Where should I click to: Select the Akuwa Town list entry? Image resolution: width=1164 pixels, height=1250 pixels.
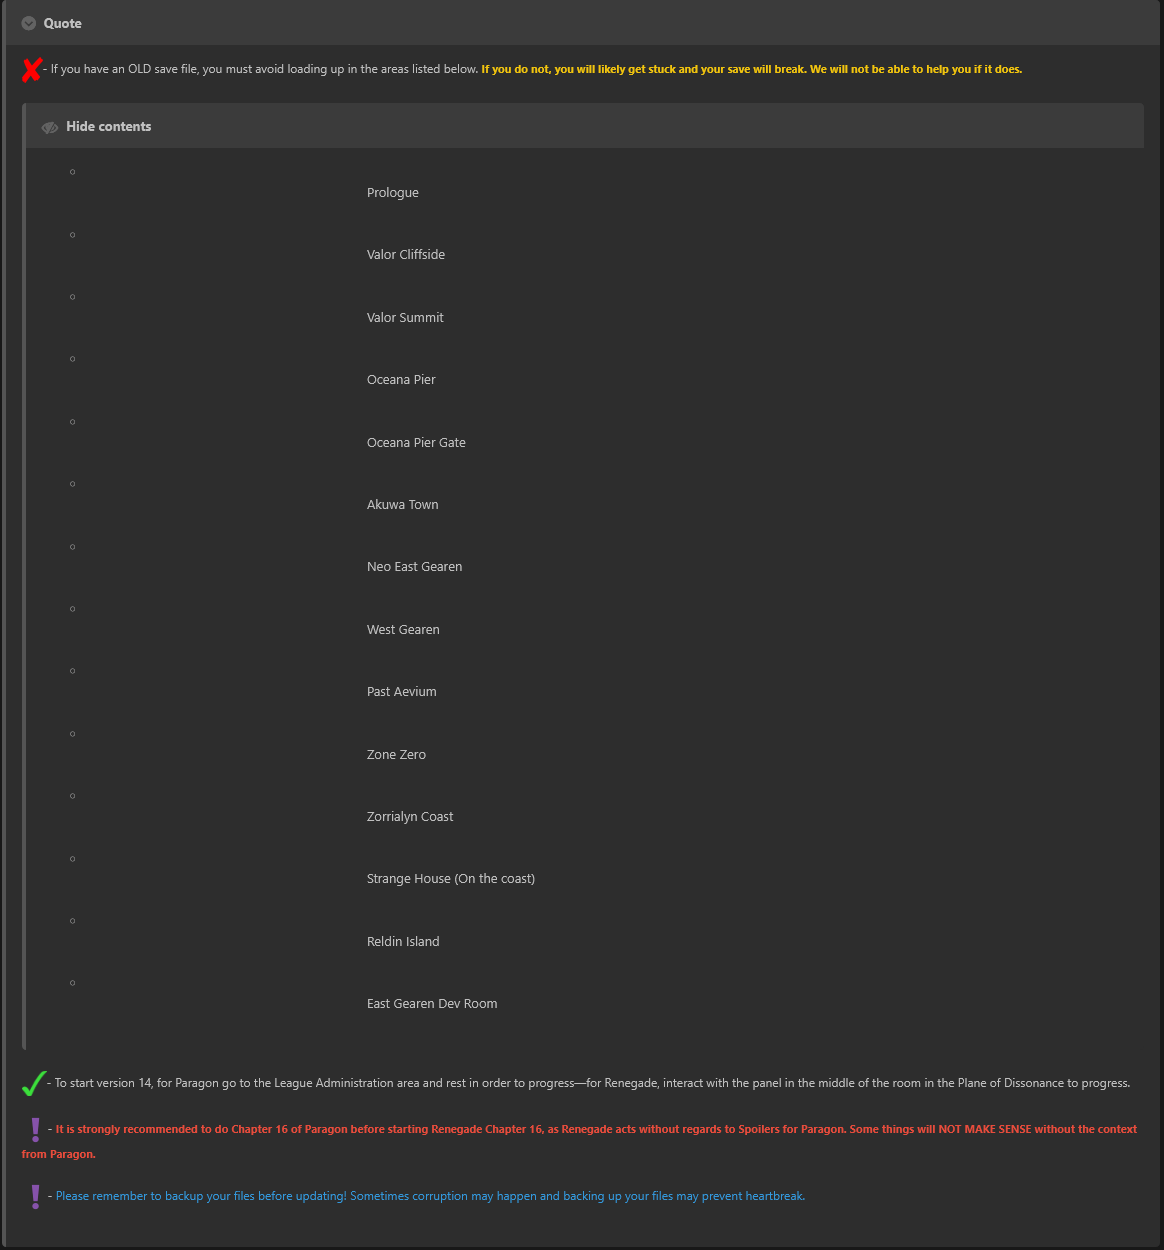[x=403, y=505]
